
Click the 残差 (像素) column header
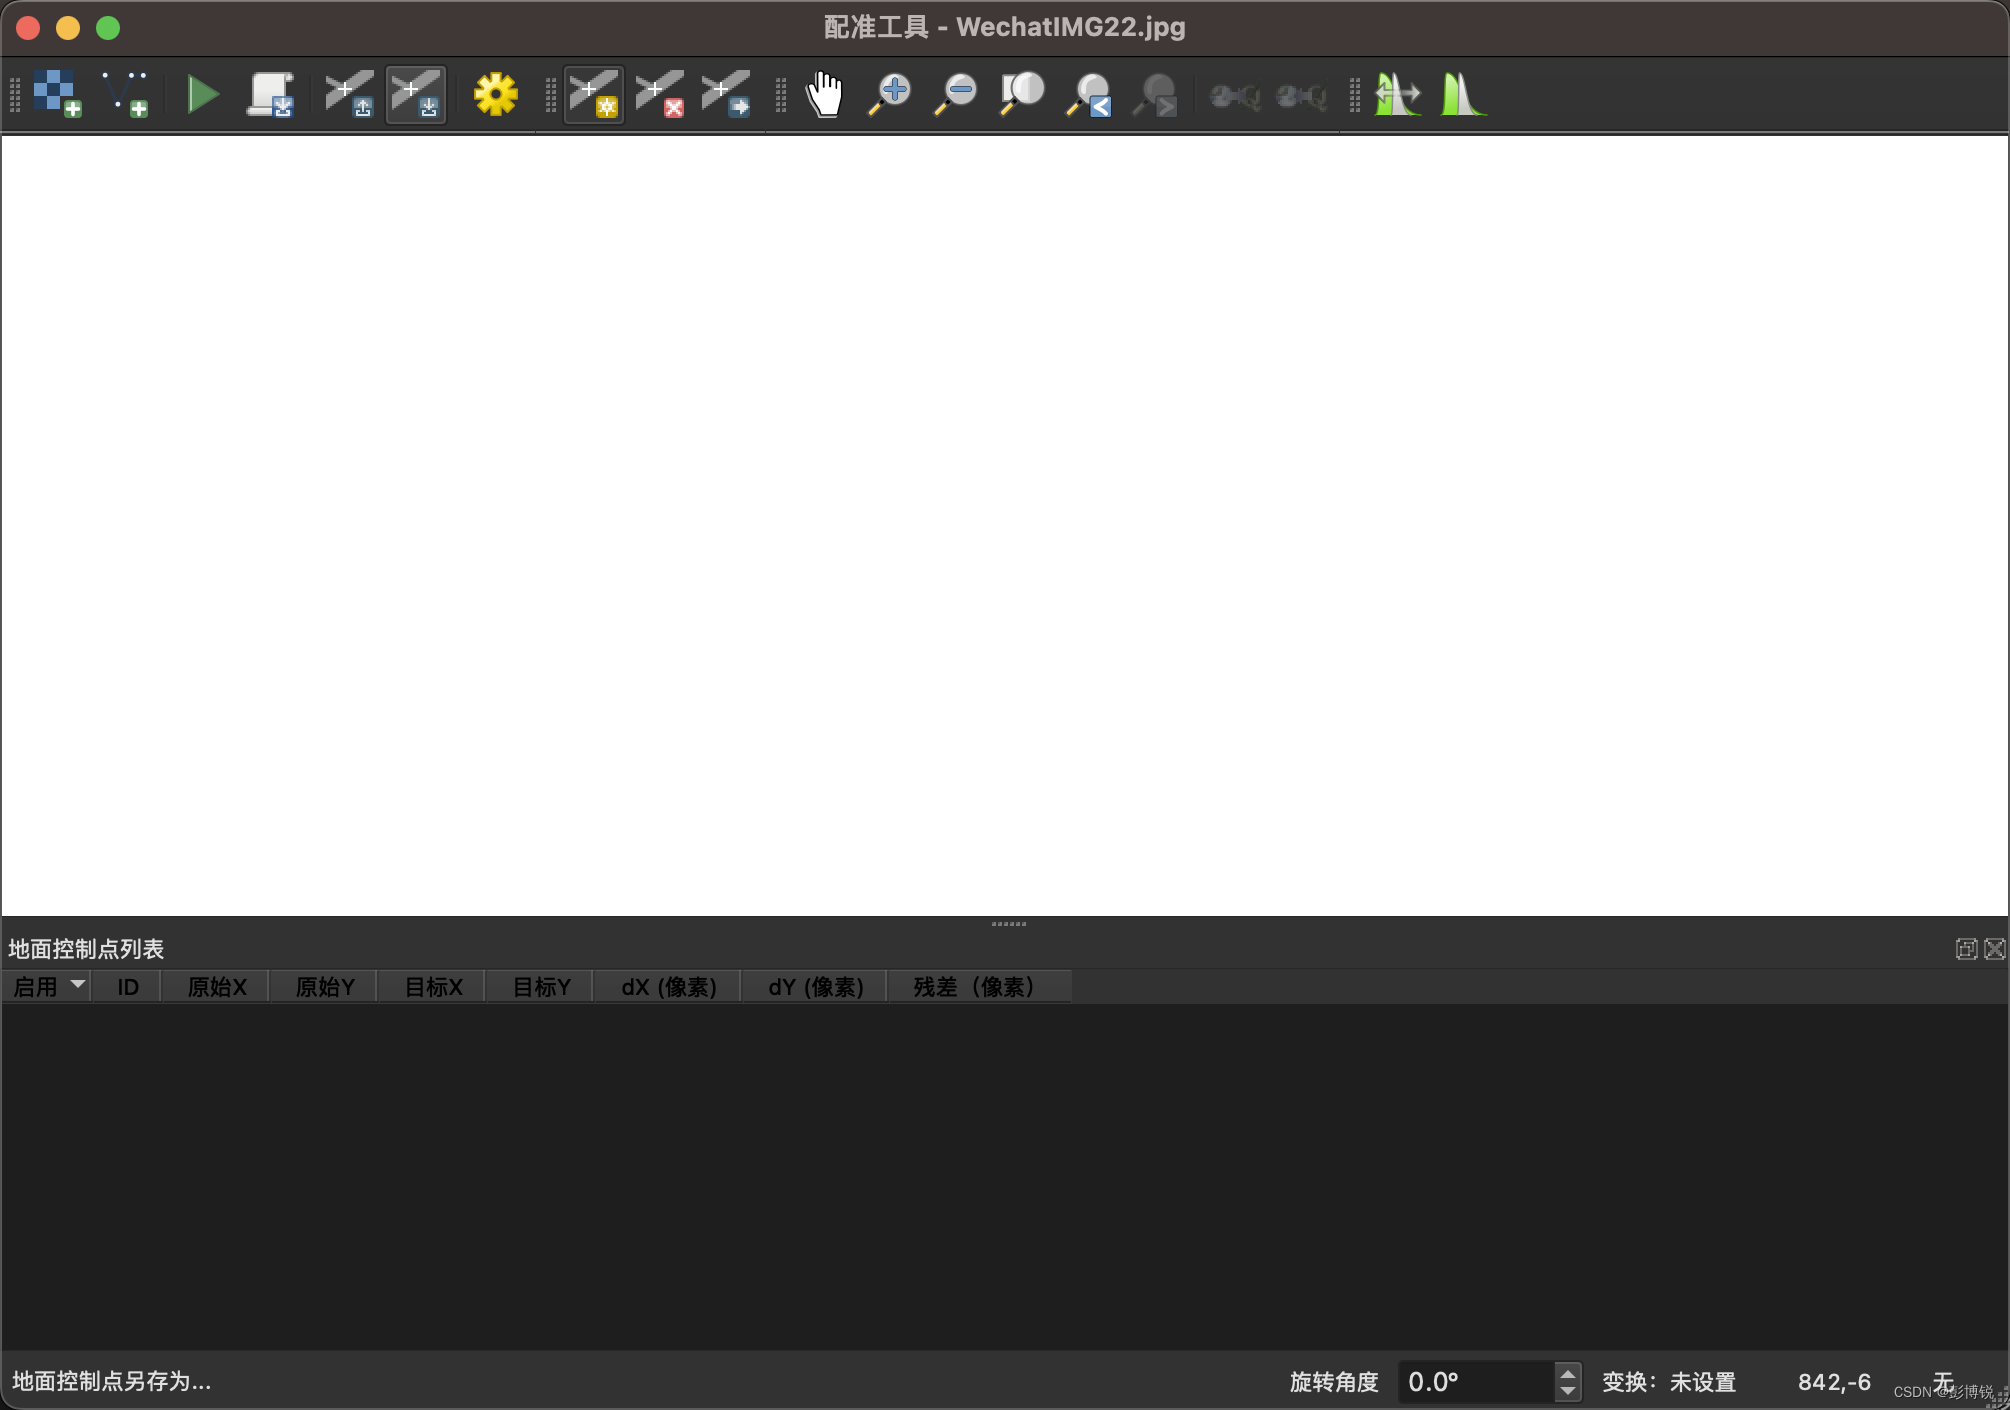click(976, 987)
